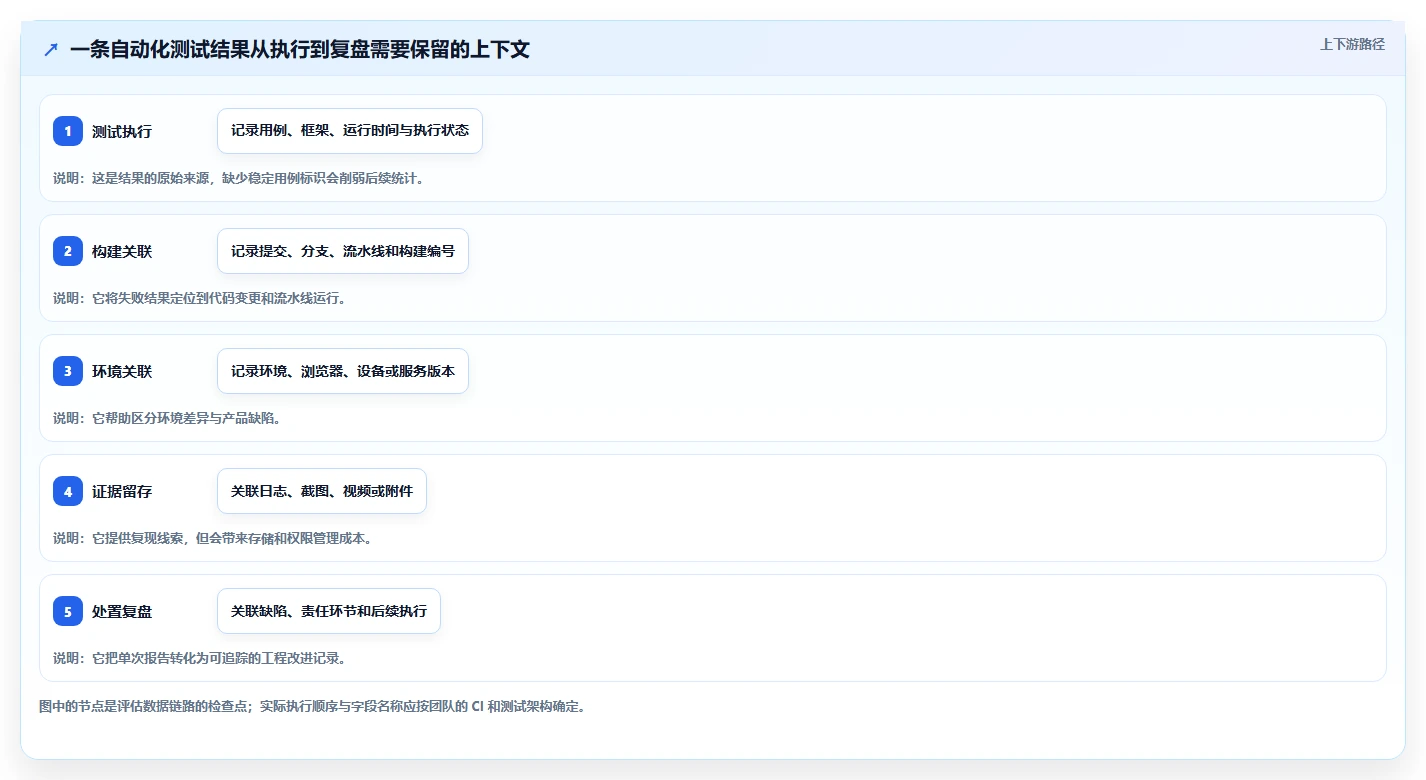The height and width of the screenshot is (780, 1426).
Task: Click chip 记录环境、浏览器、设备或服务版本
Action: click(x=343, y=371)
